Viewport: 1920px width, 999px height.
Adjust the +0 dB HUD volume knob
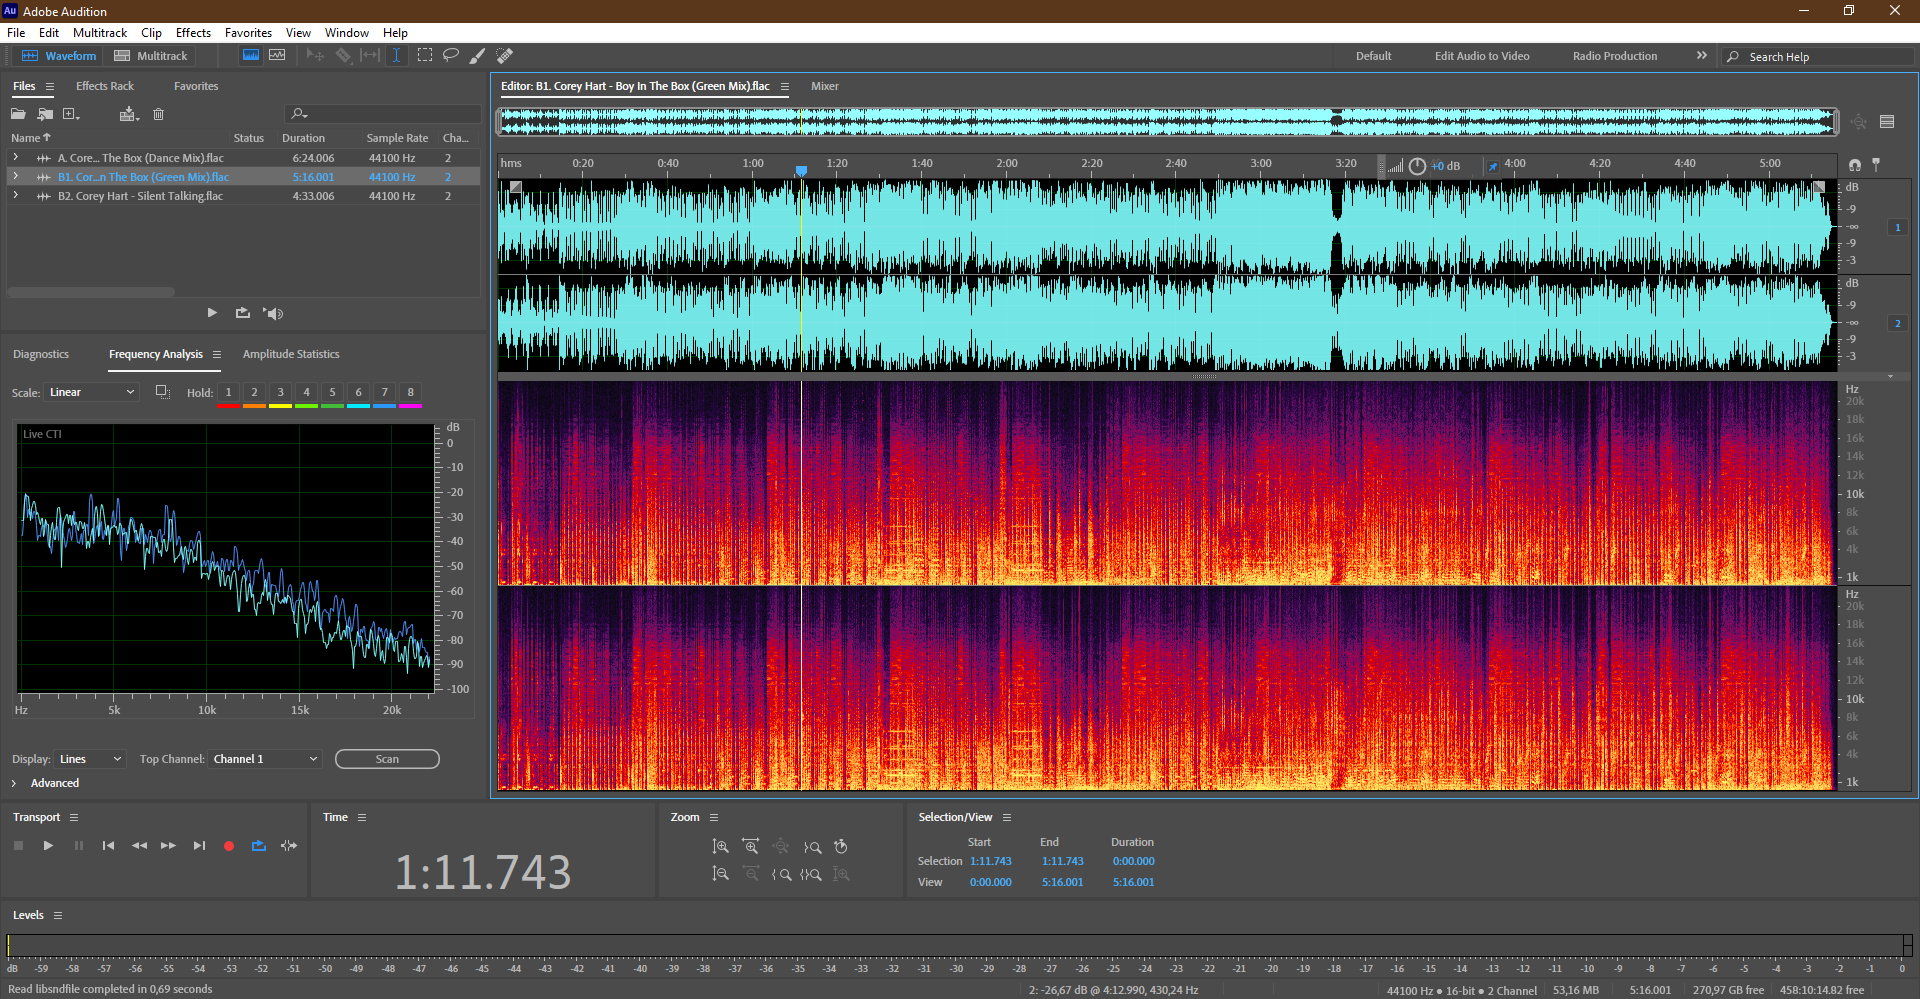1417,166
